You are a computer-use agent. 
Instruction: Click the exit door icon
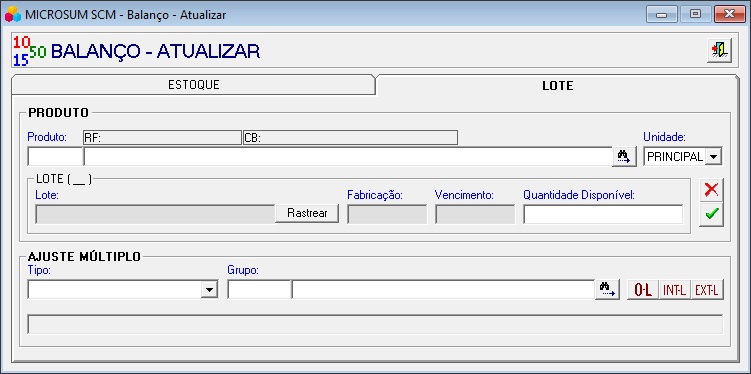click(719, 50)
